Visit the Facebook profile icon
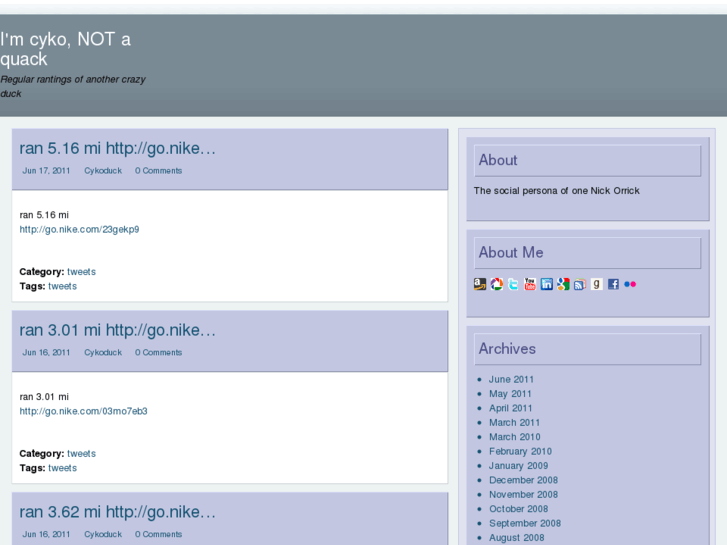The height and width of the screenshot is (545, 727). click(x=613, y=284)
